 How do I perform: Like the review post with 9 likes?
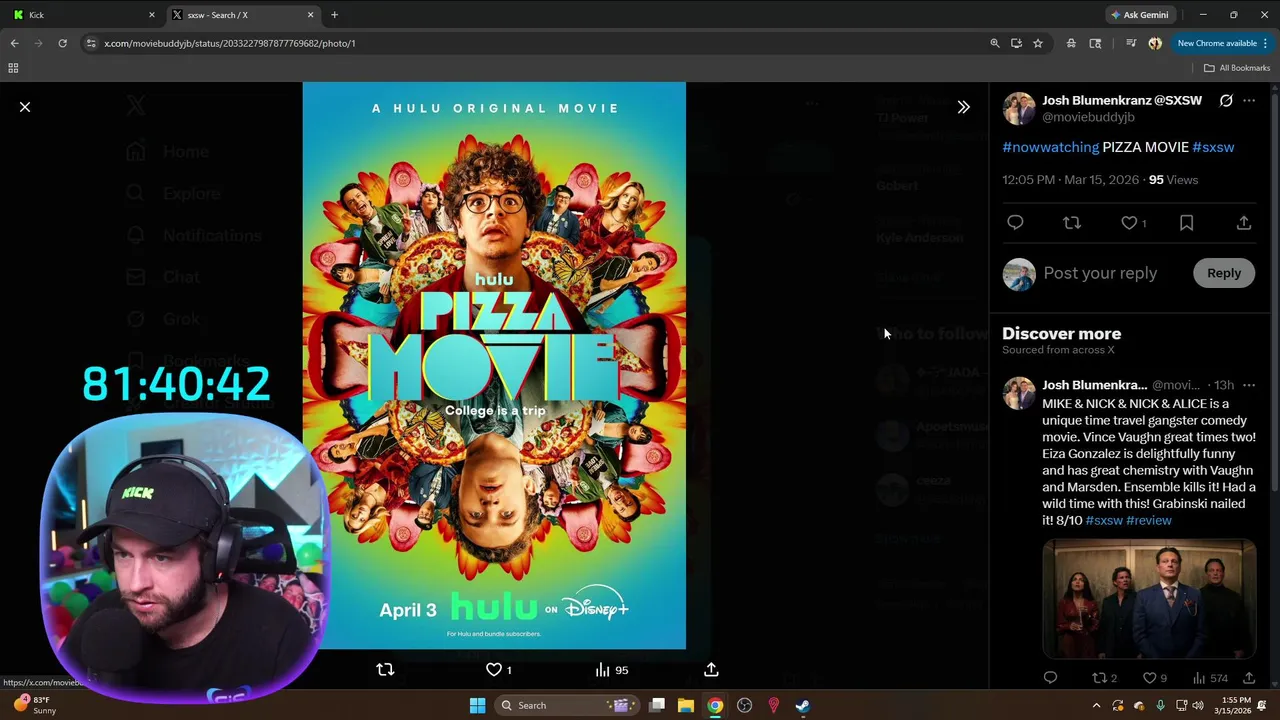(x=1155, y=678)
